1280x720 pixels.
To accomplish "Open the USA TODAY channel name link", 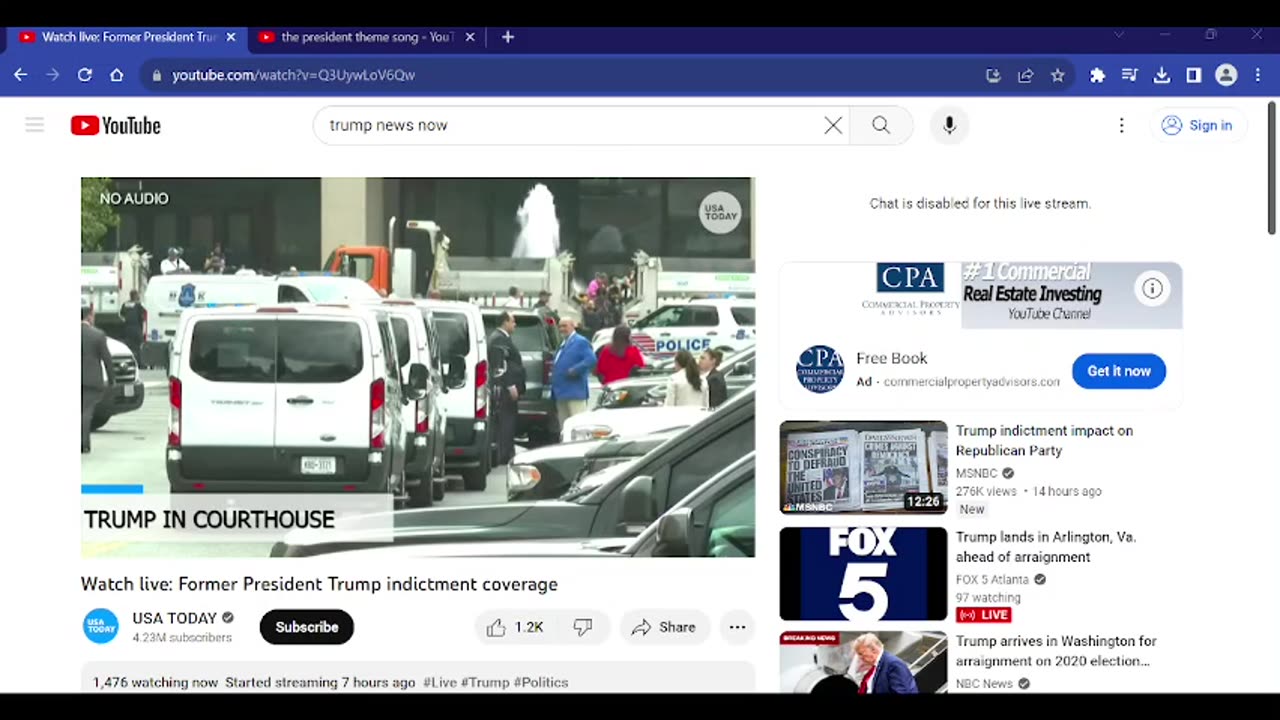I will 174,618.
